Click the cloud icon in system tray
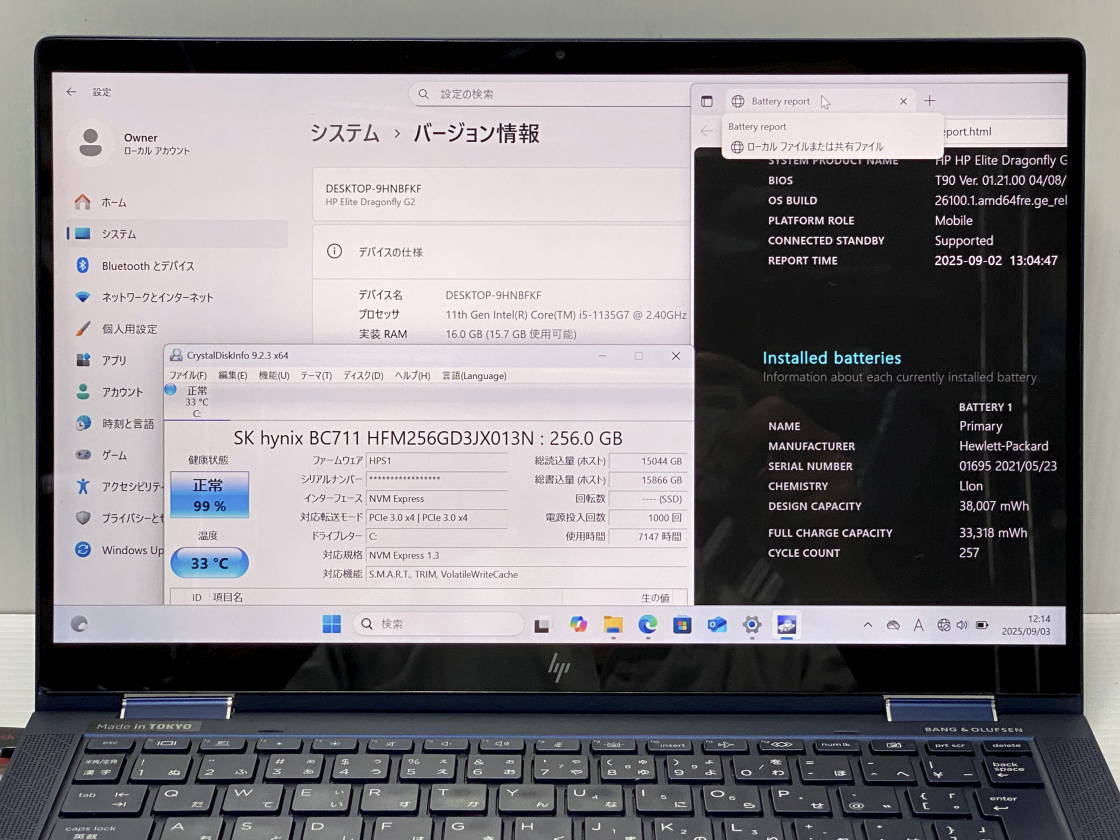The width and height of the screenshot is (1120, 840). (x=893, y=626)
